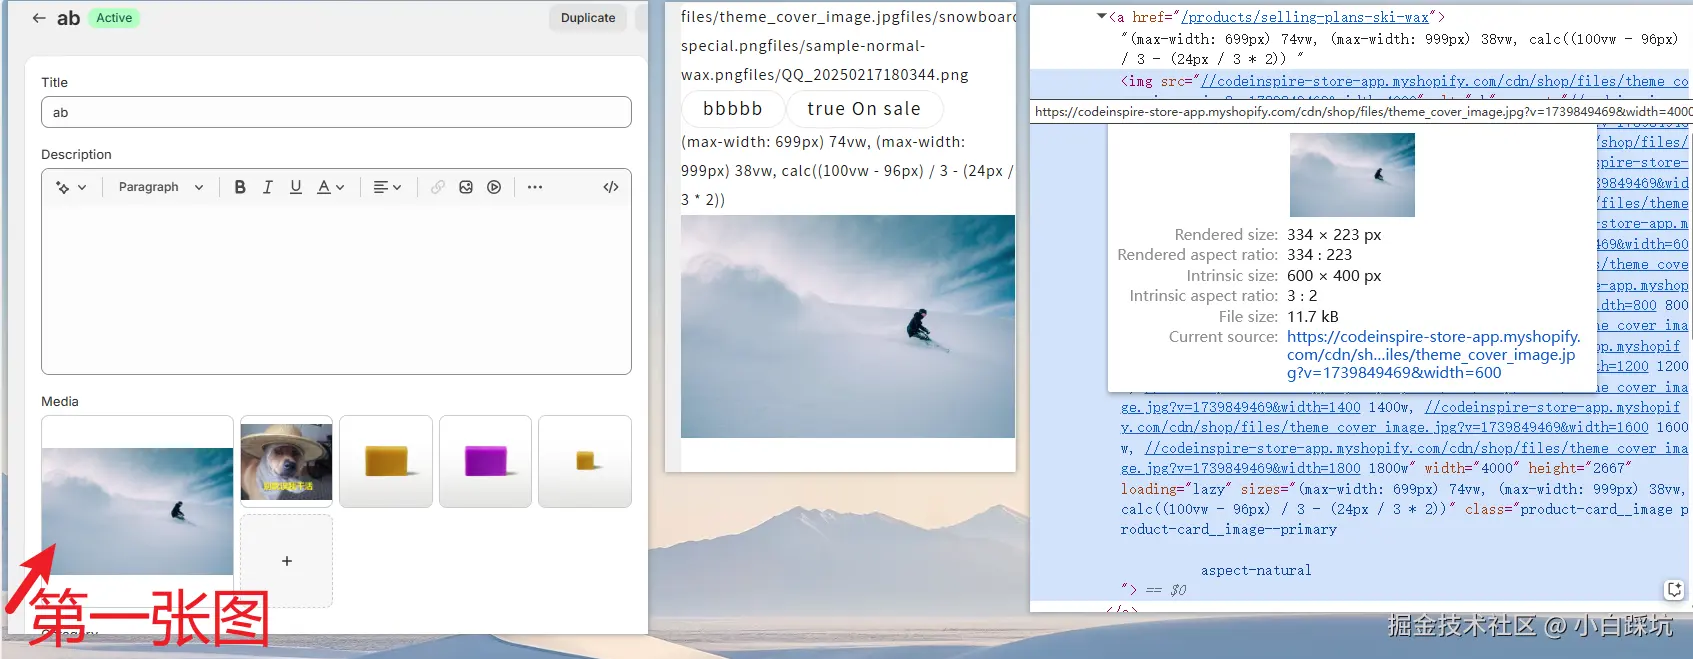Viewport: 1693px width, 659px height.
Task: Click the plus add media button
Action: pyautogui.click(x=287, y=561)
